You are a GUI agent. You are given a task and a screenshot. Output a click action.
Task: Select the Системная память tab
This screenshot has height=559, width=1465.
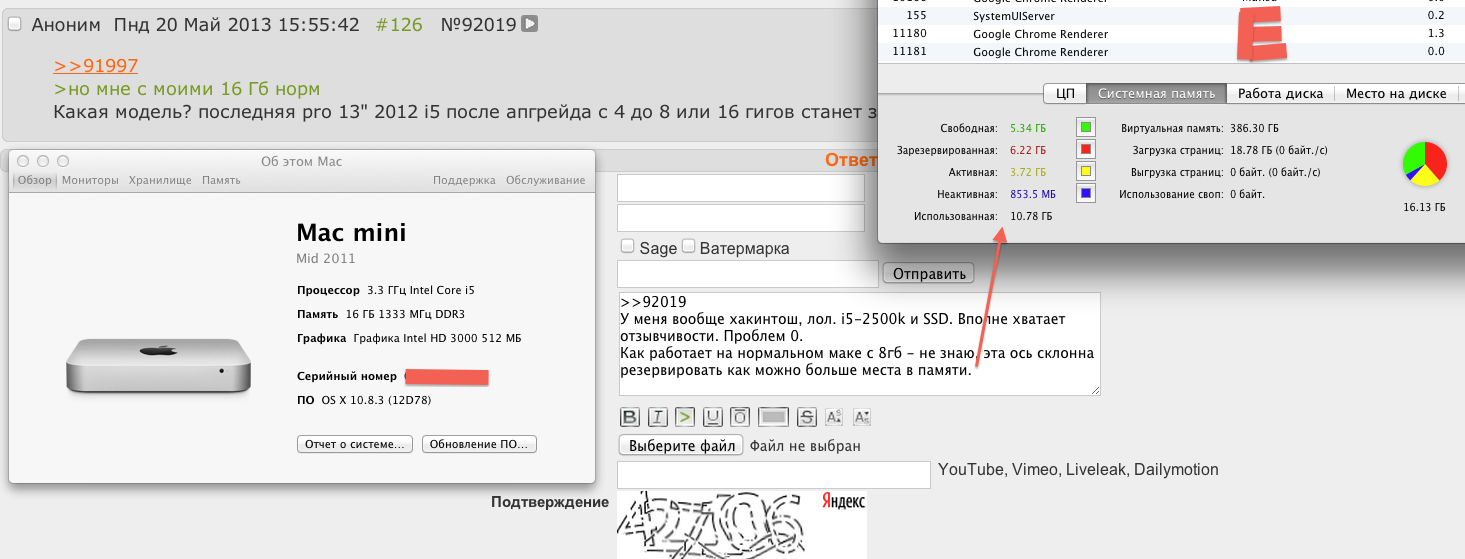pyautogui.click(x=1157, y=93)
